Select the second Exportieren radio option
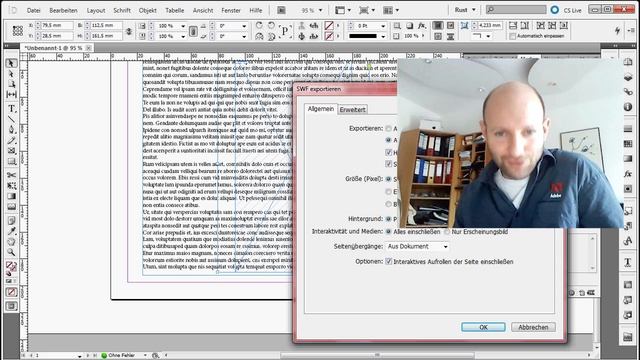 click(389, 140)
